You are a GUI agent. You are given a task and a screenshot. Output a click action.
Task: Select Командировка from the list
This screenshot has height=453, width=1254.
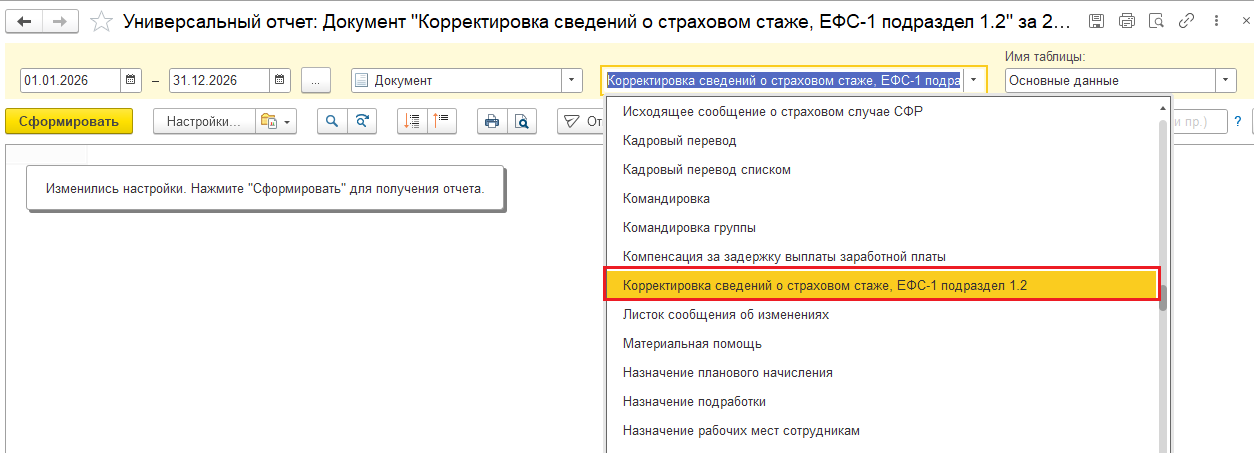[x=666, y=198]
